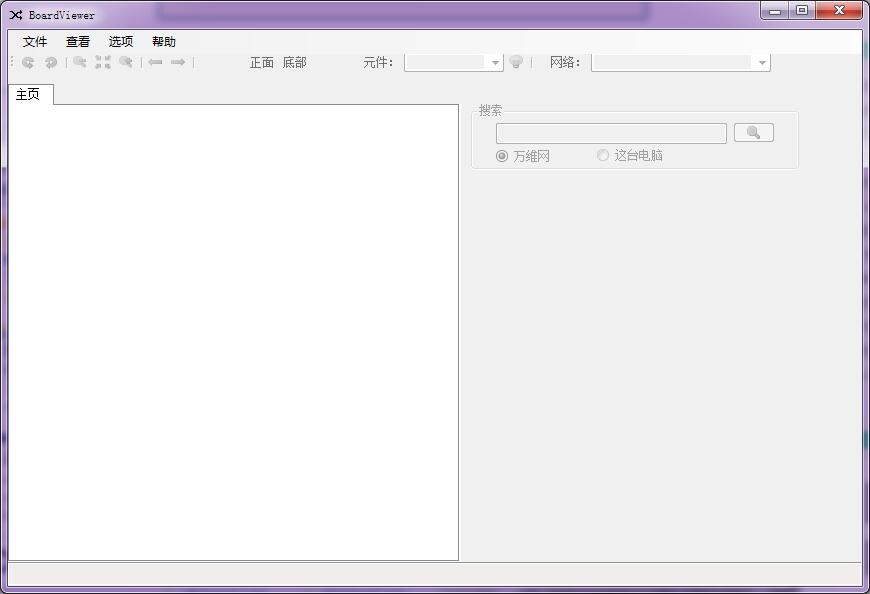Open the 文件 menu

35,42
